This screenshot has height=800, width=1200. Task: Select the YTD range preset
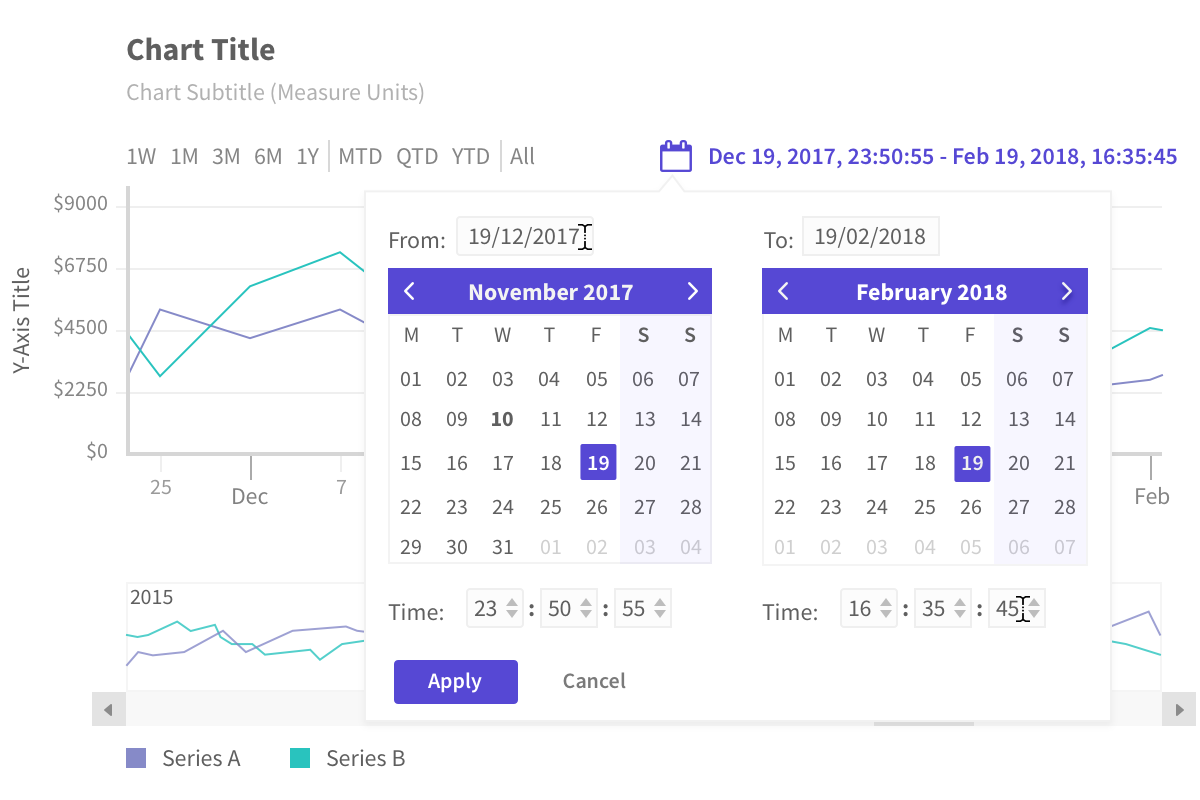470,157
